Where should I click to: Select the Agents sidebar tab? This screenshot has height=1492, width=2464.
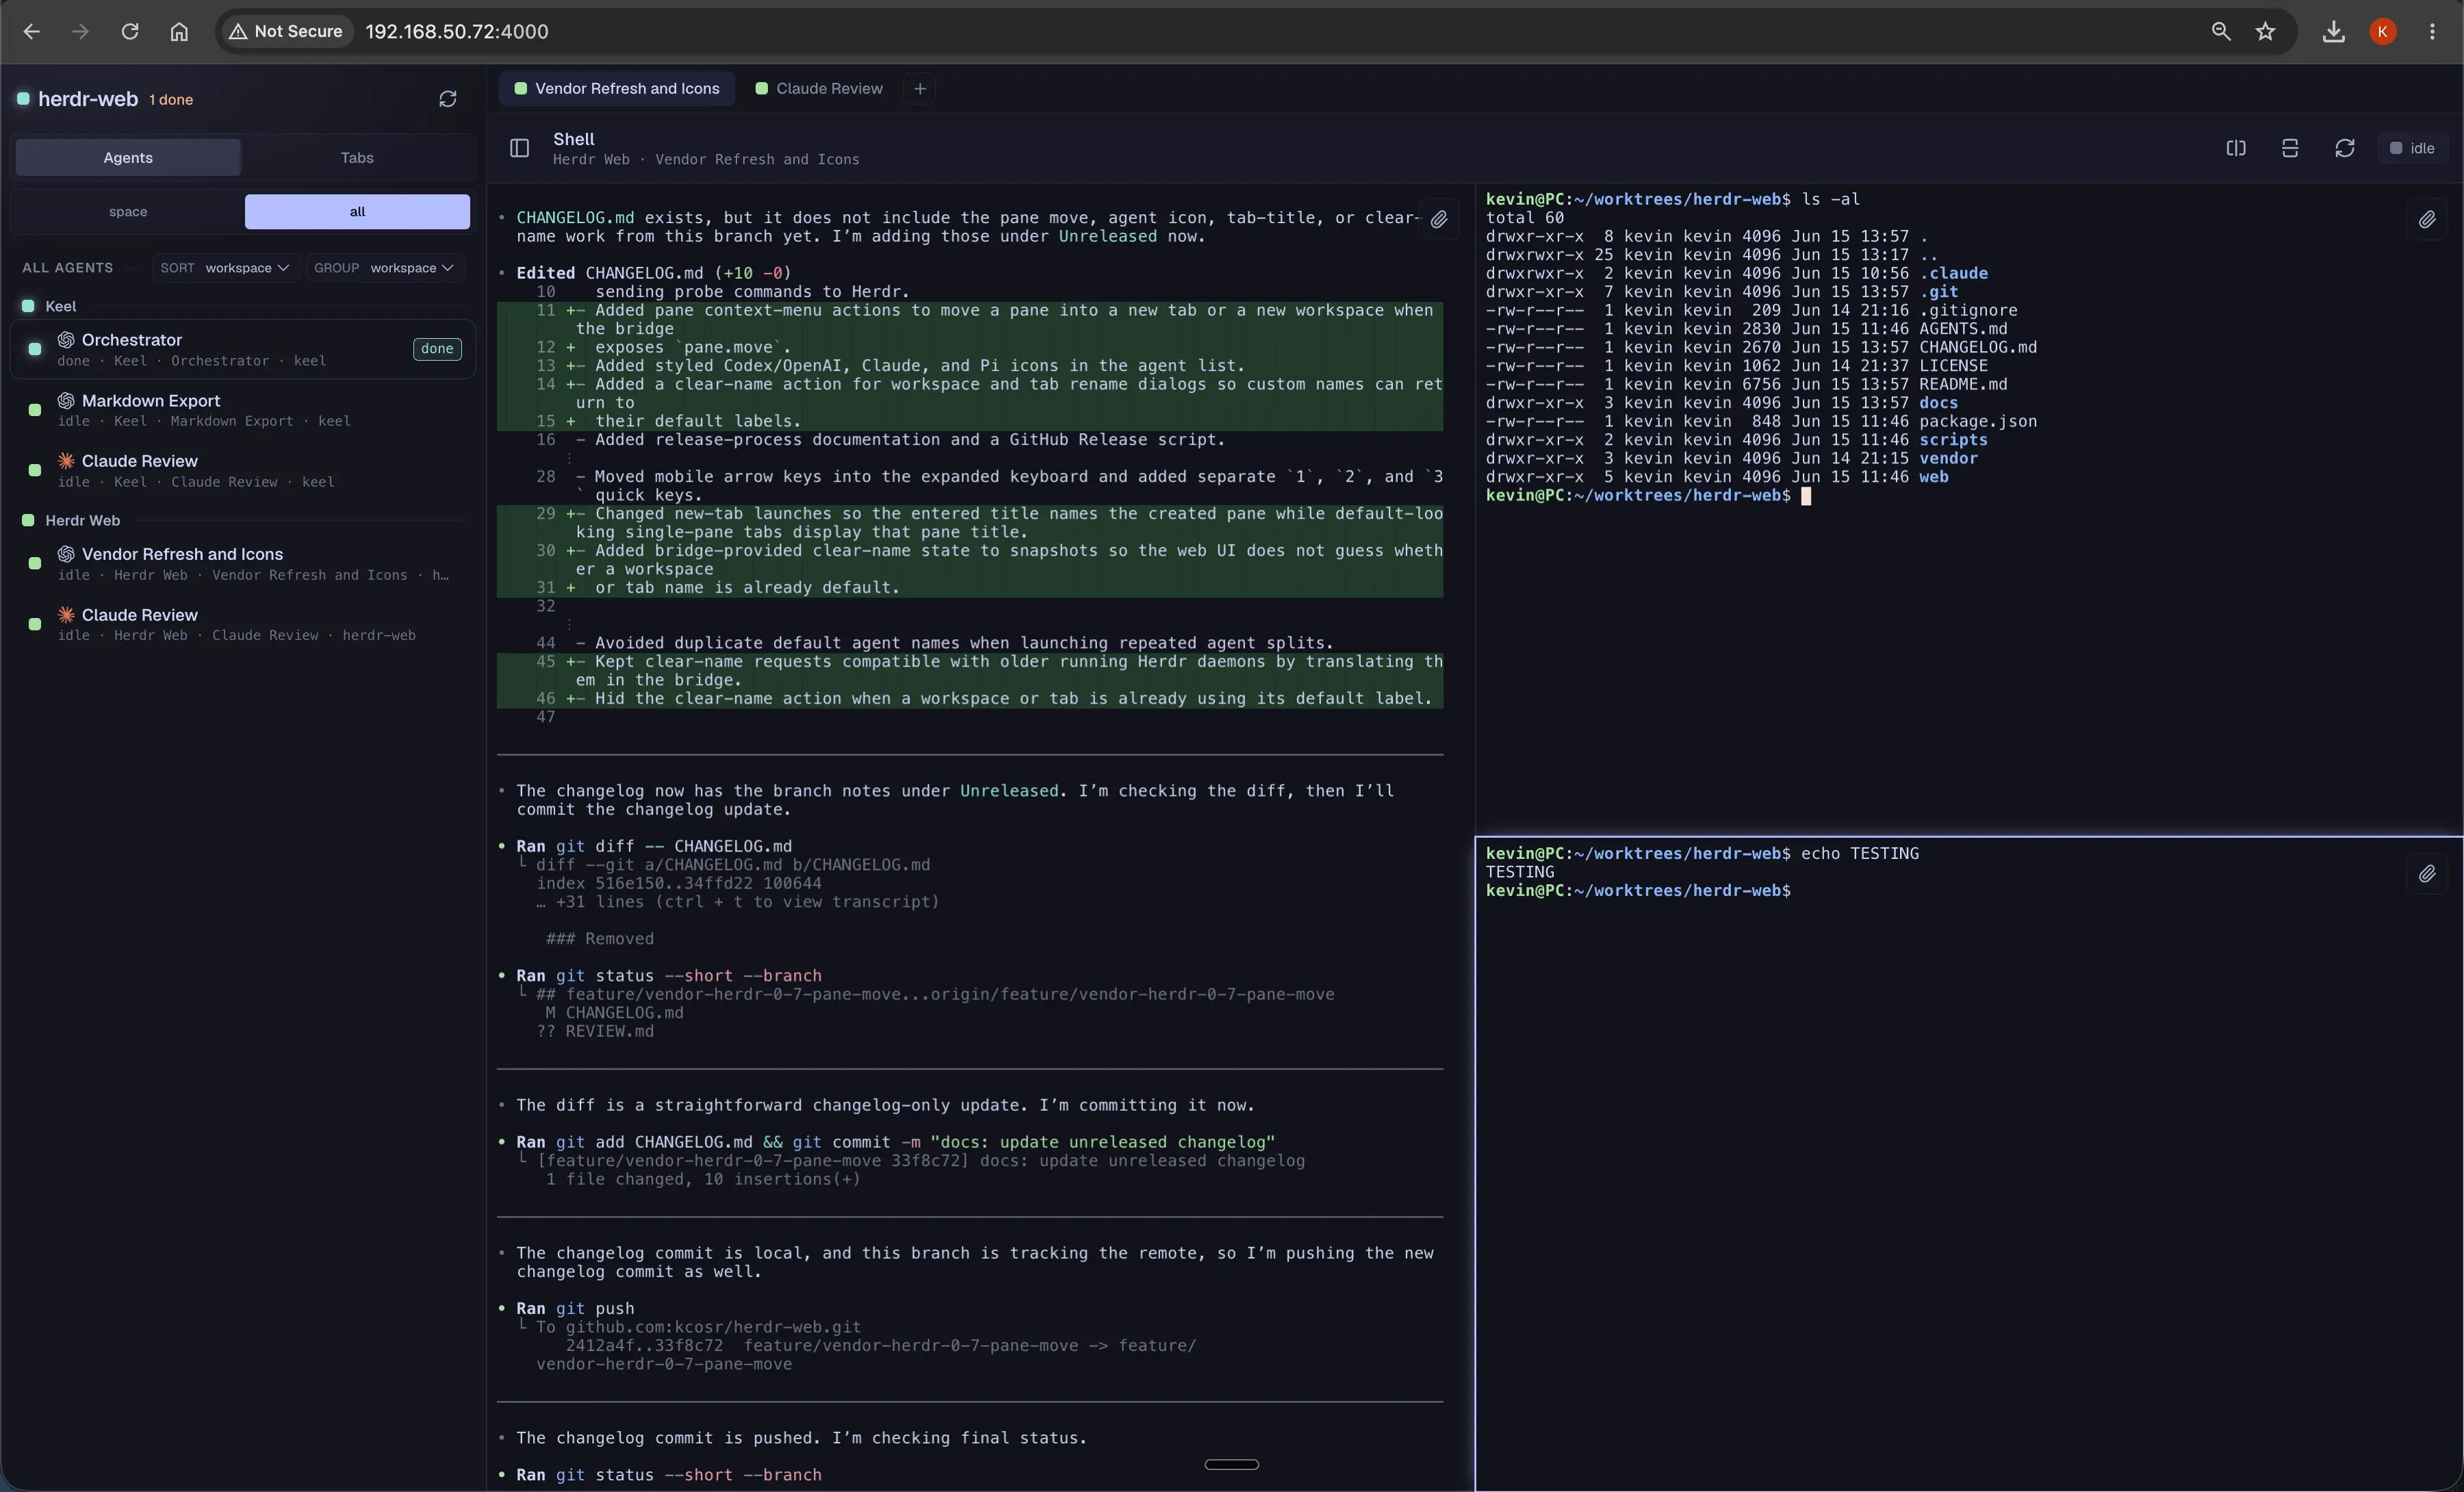(128, 157)
